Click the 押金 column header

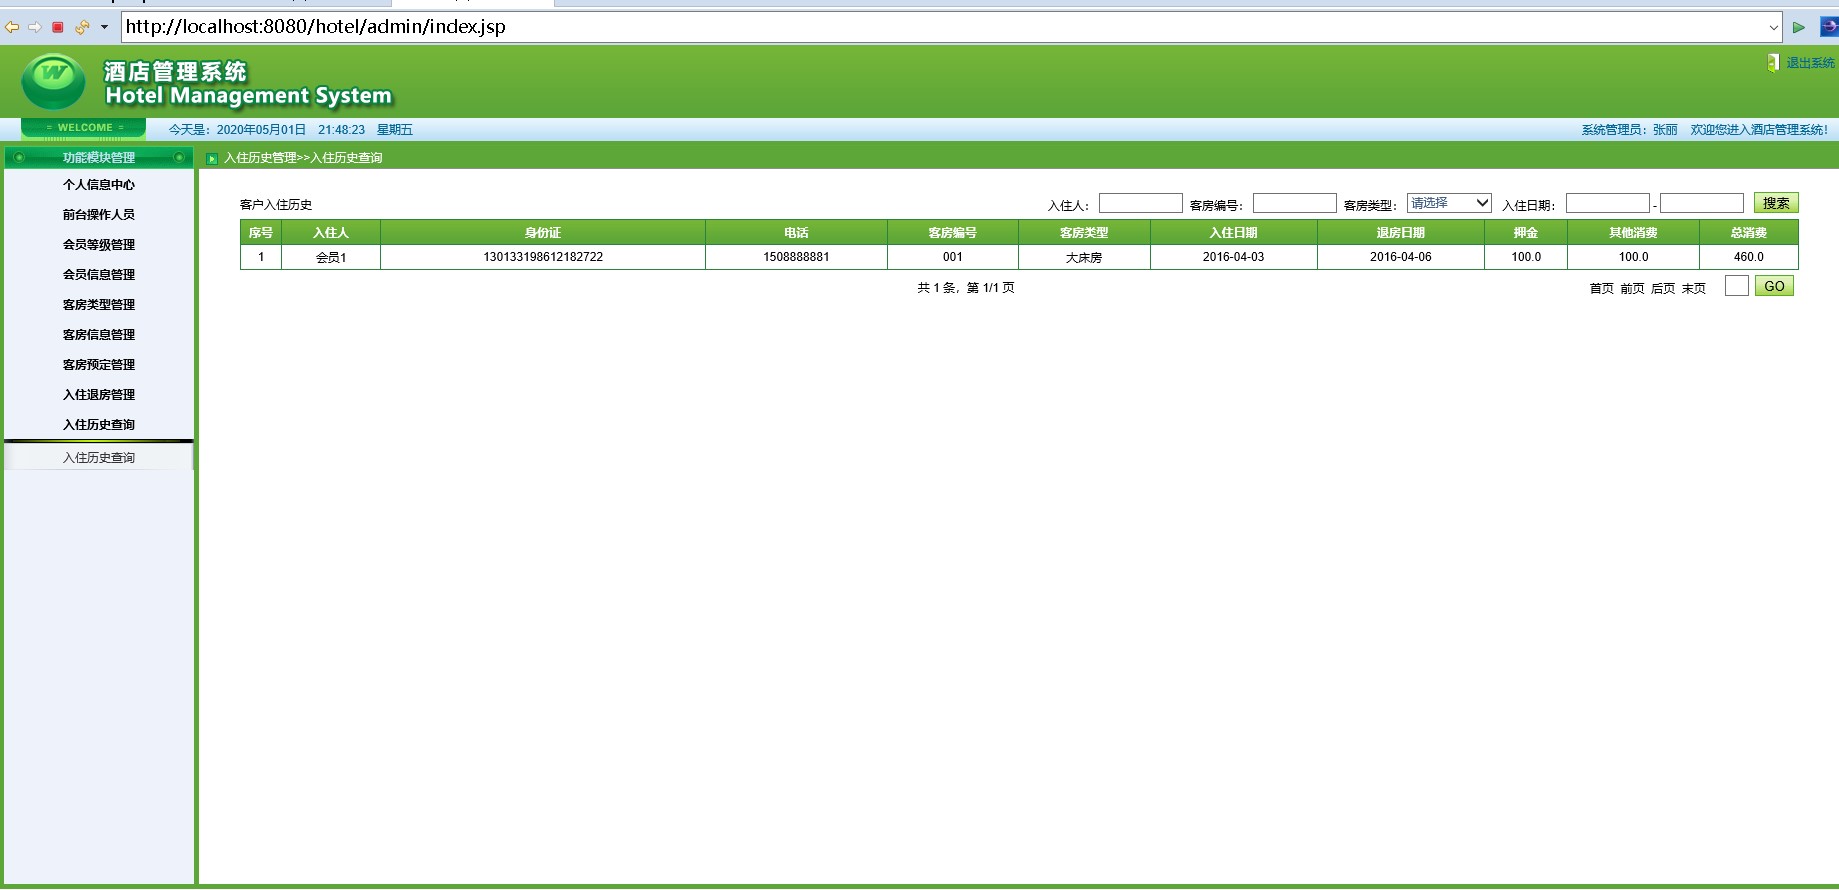click(1526, 233)
